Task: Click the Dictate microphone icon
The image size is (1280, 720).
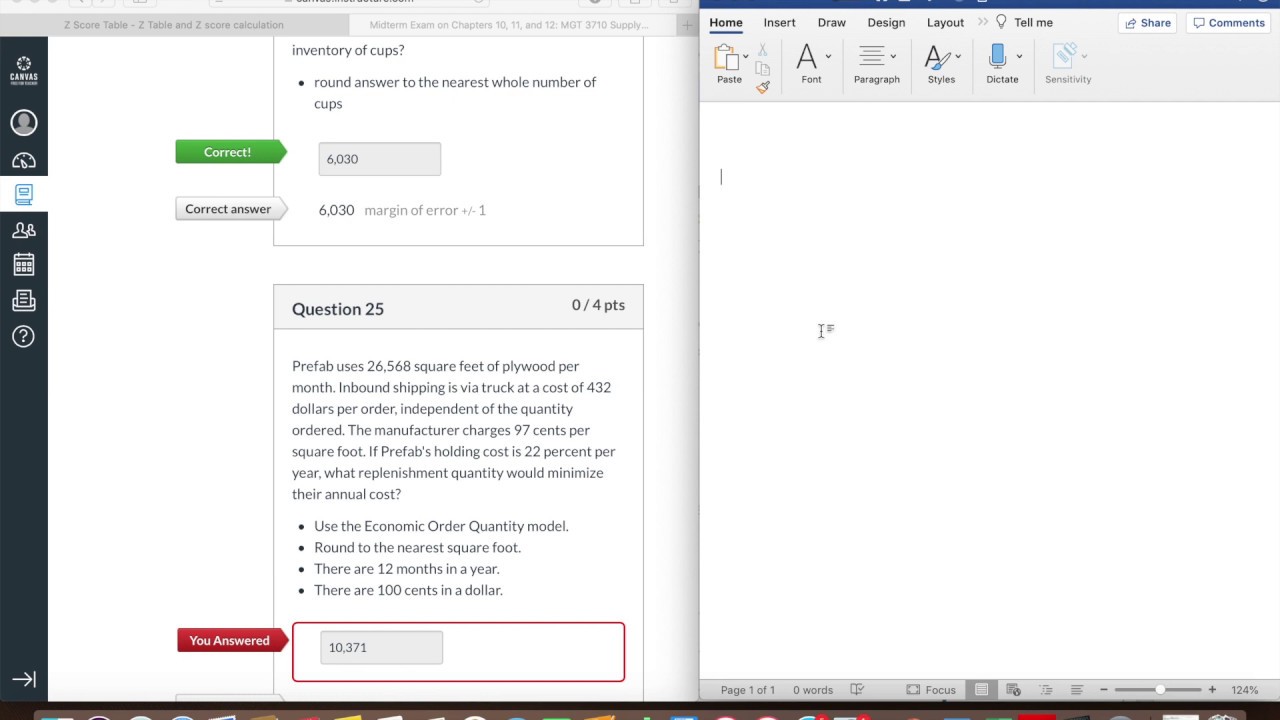Action: point(997,56)
